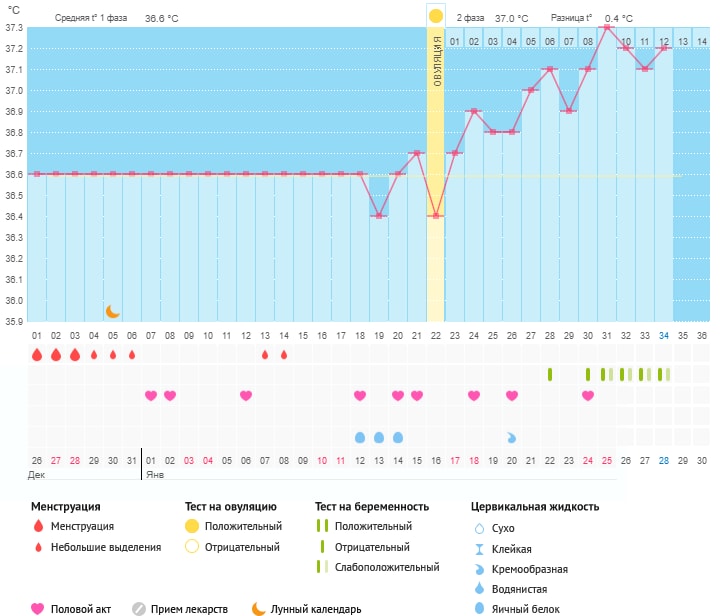This screenshot has height=616, width=720.
Task: Select the 37.1 temperature point on cycle day 28
Action: coord(550,69)
